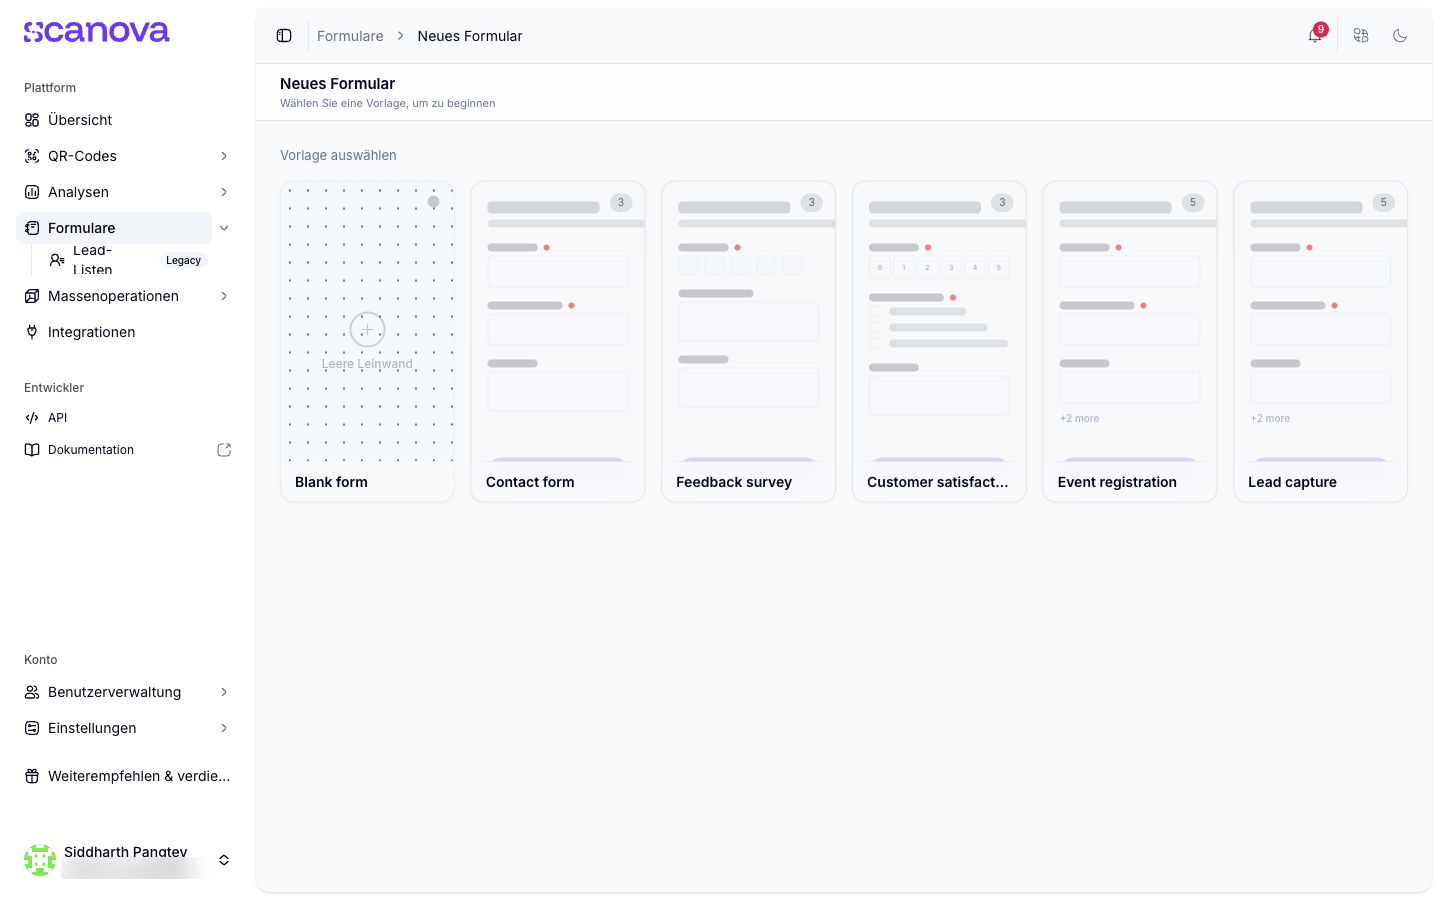
Task: Click the Formulare sidebar icon
Action: (x=32, y=228)
